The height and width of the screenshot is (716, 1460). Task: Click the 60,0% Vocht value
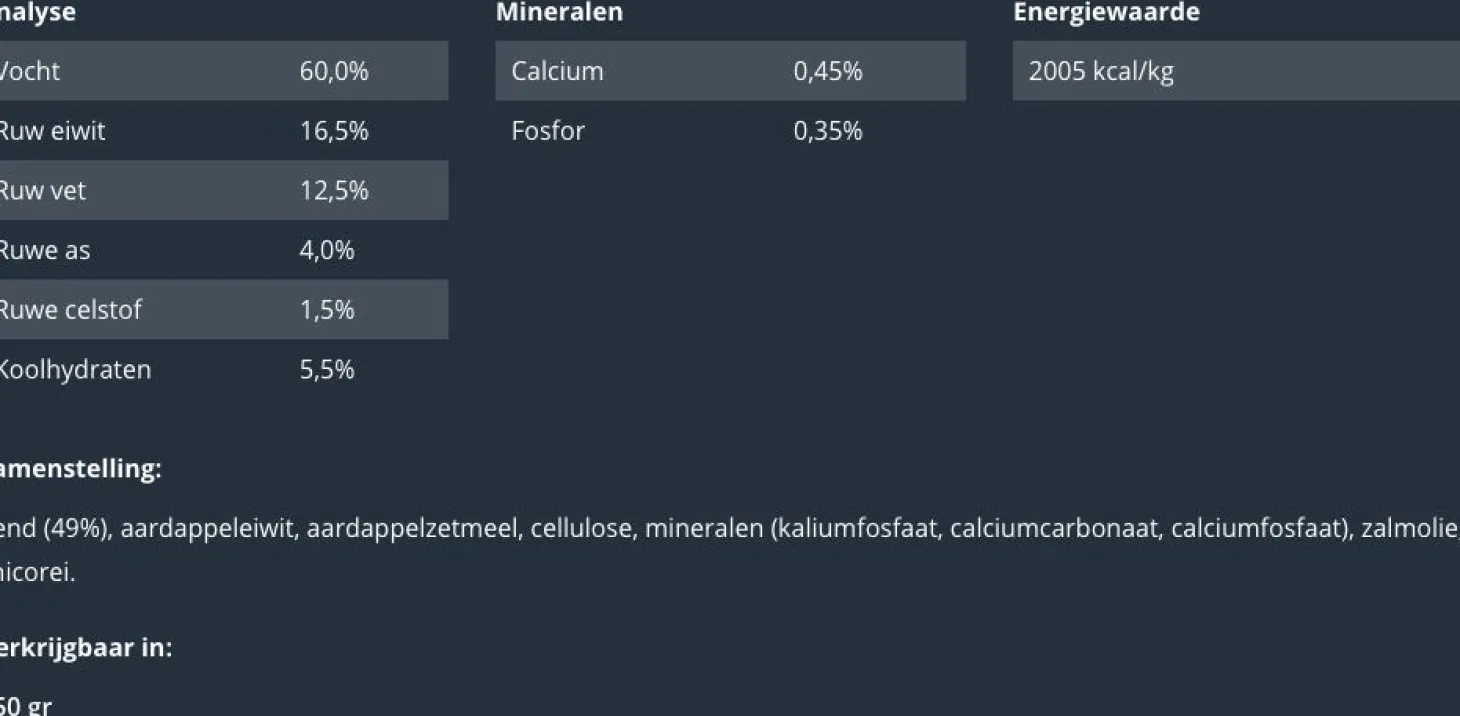334,71
